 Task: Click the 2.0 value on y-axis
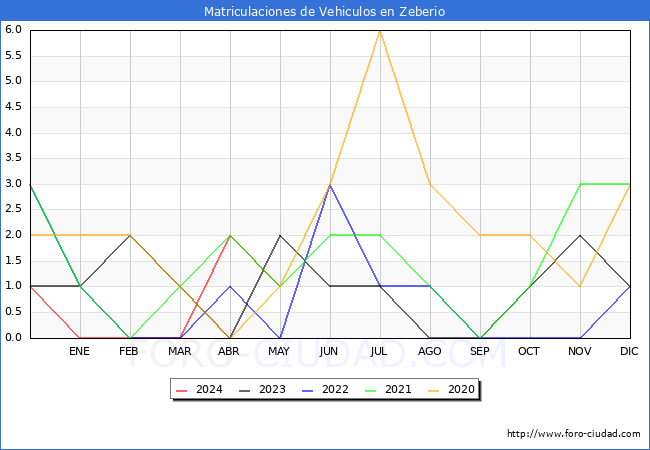[x=13, y=235]
